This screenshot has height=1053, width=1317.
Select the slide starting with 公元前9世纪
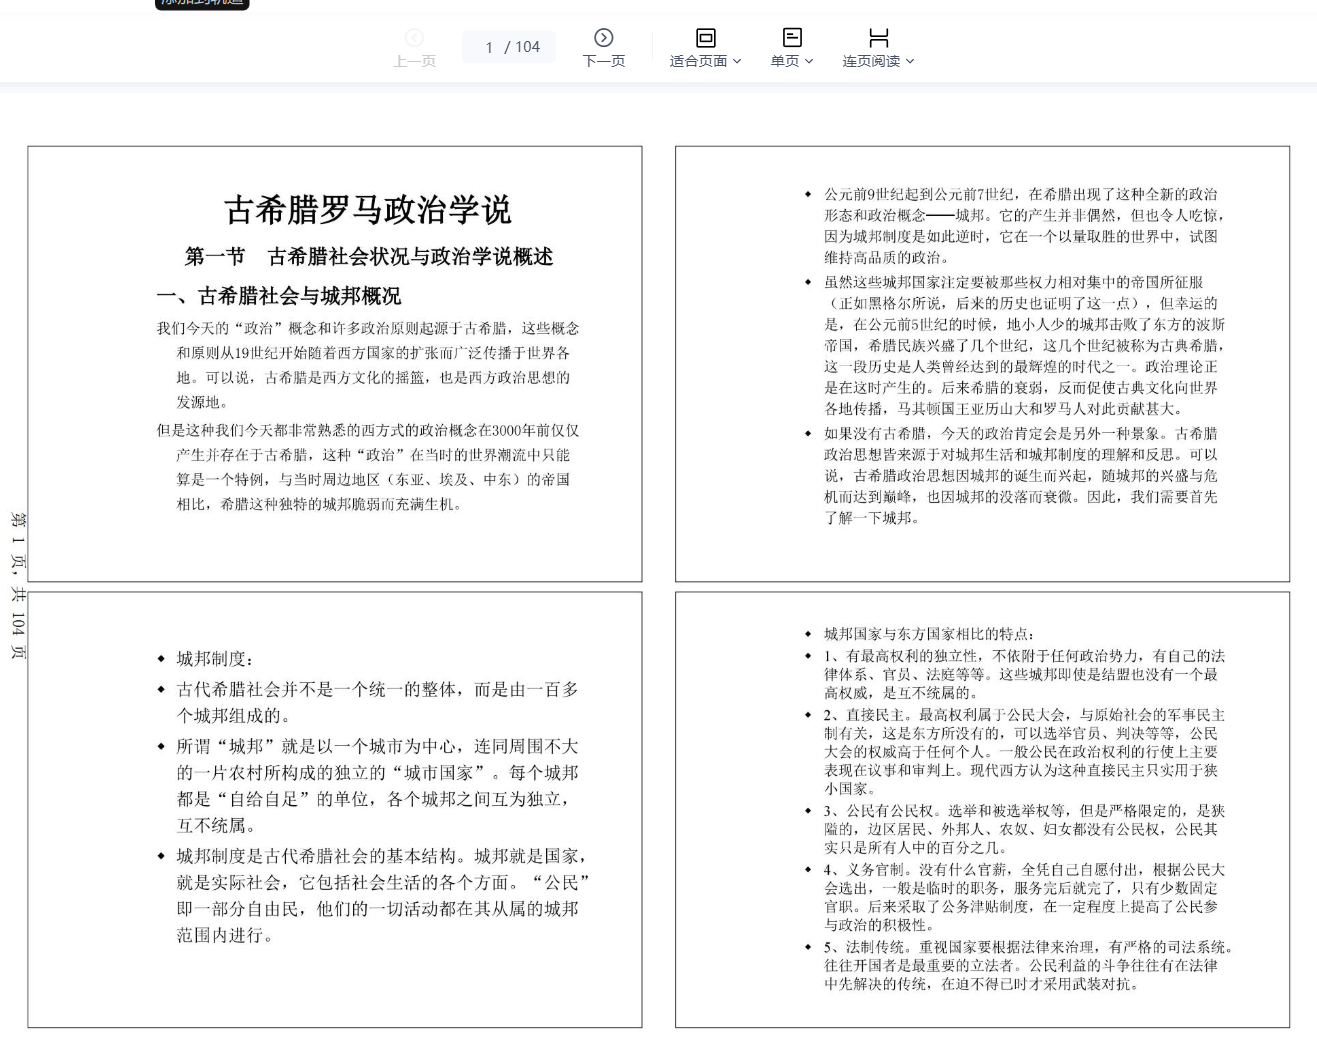point(982,364)
